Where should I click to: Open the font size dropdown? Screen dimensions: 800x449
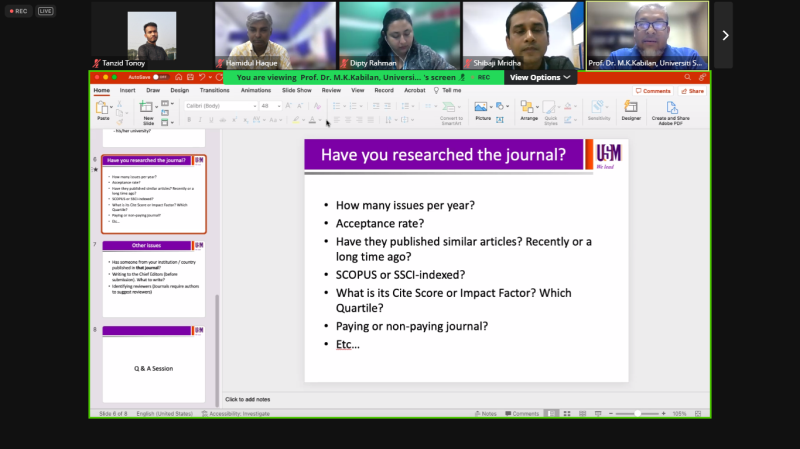tap(271, 105)
